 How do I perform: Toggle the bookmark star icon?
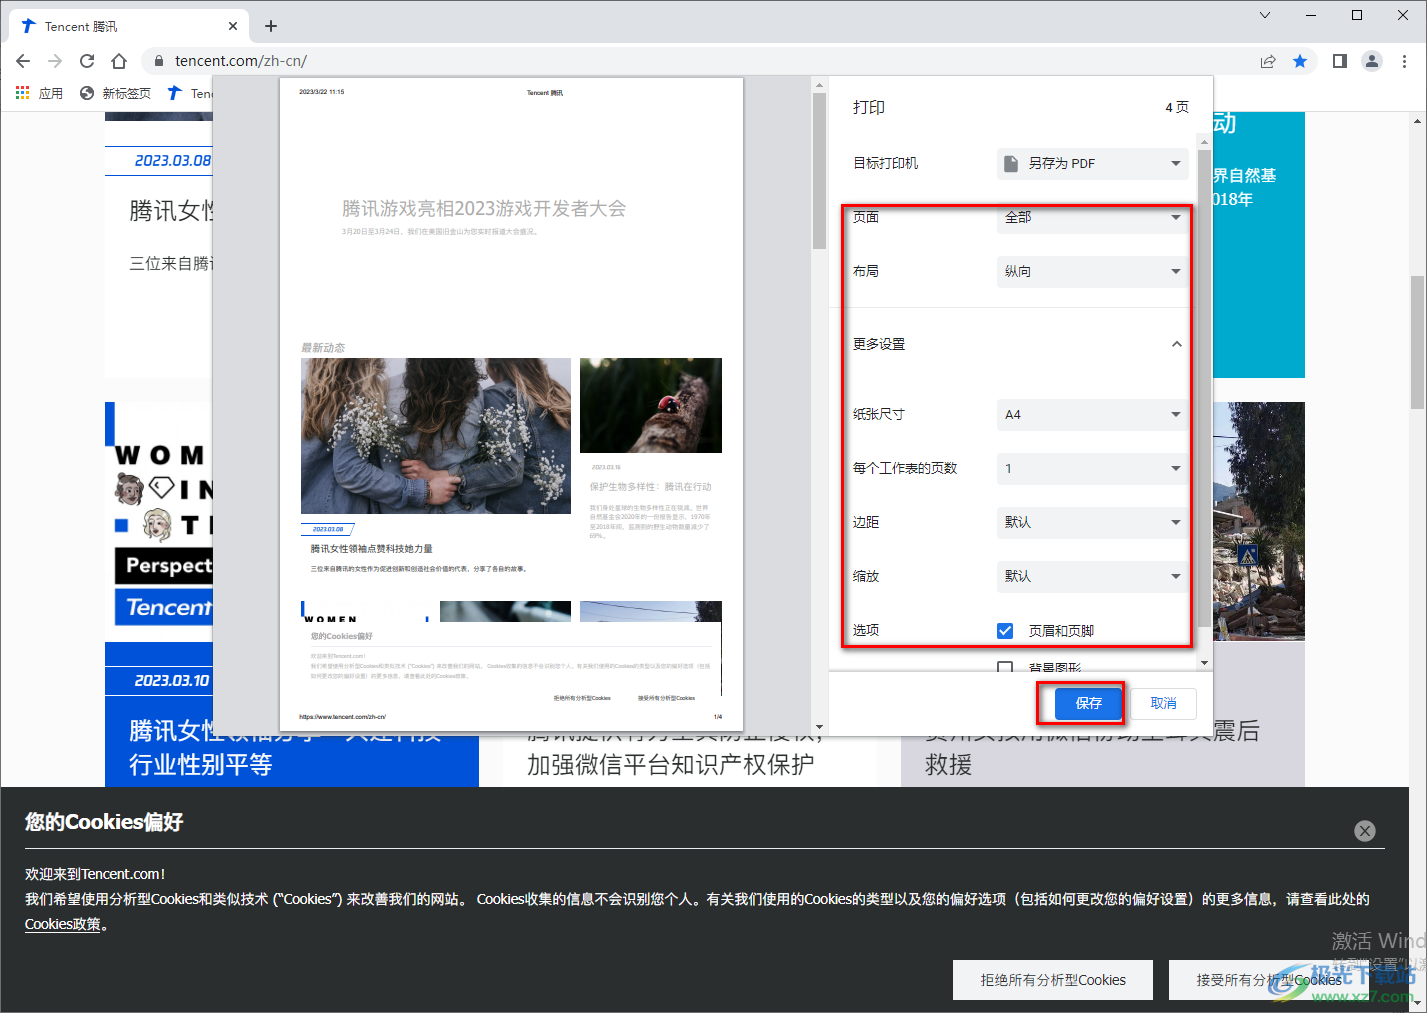pyautogui.click(x=1300, y=61)
